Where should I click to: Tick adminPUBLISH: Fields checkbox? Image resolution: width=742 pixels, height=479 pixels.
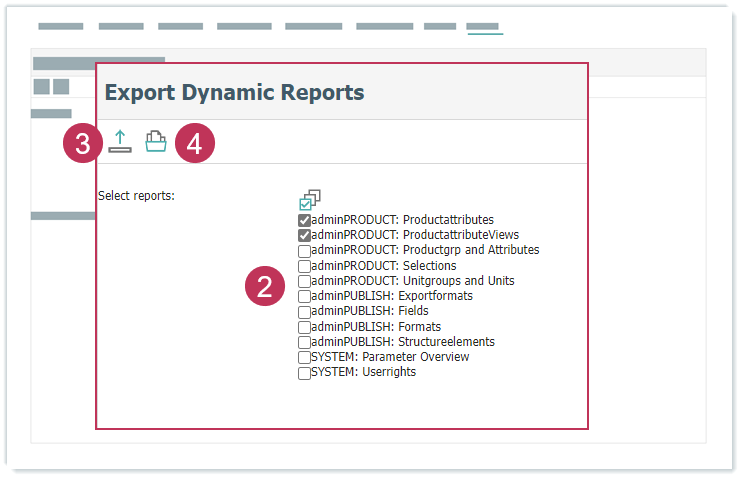coord(304,311)
